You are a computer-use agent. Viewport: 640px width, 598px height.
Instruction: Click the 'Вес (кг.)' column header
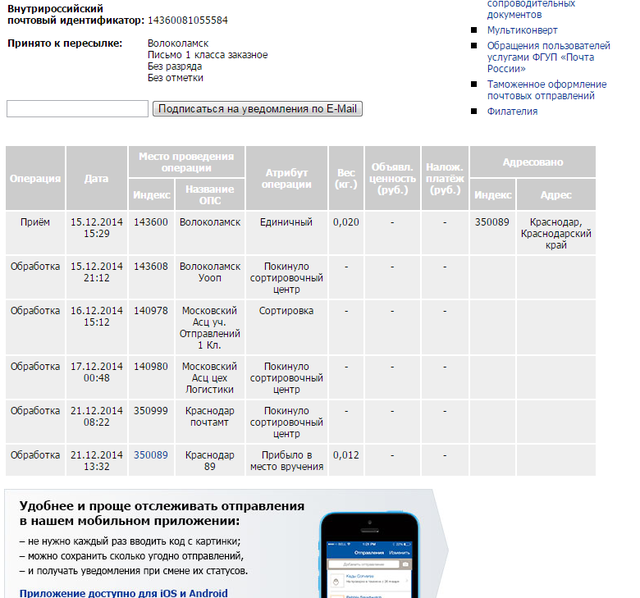pyautogui.click(x=345, y=179)
